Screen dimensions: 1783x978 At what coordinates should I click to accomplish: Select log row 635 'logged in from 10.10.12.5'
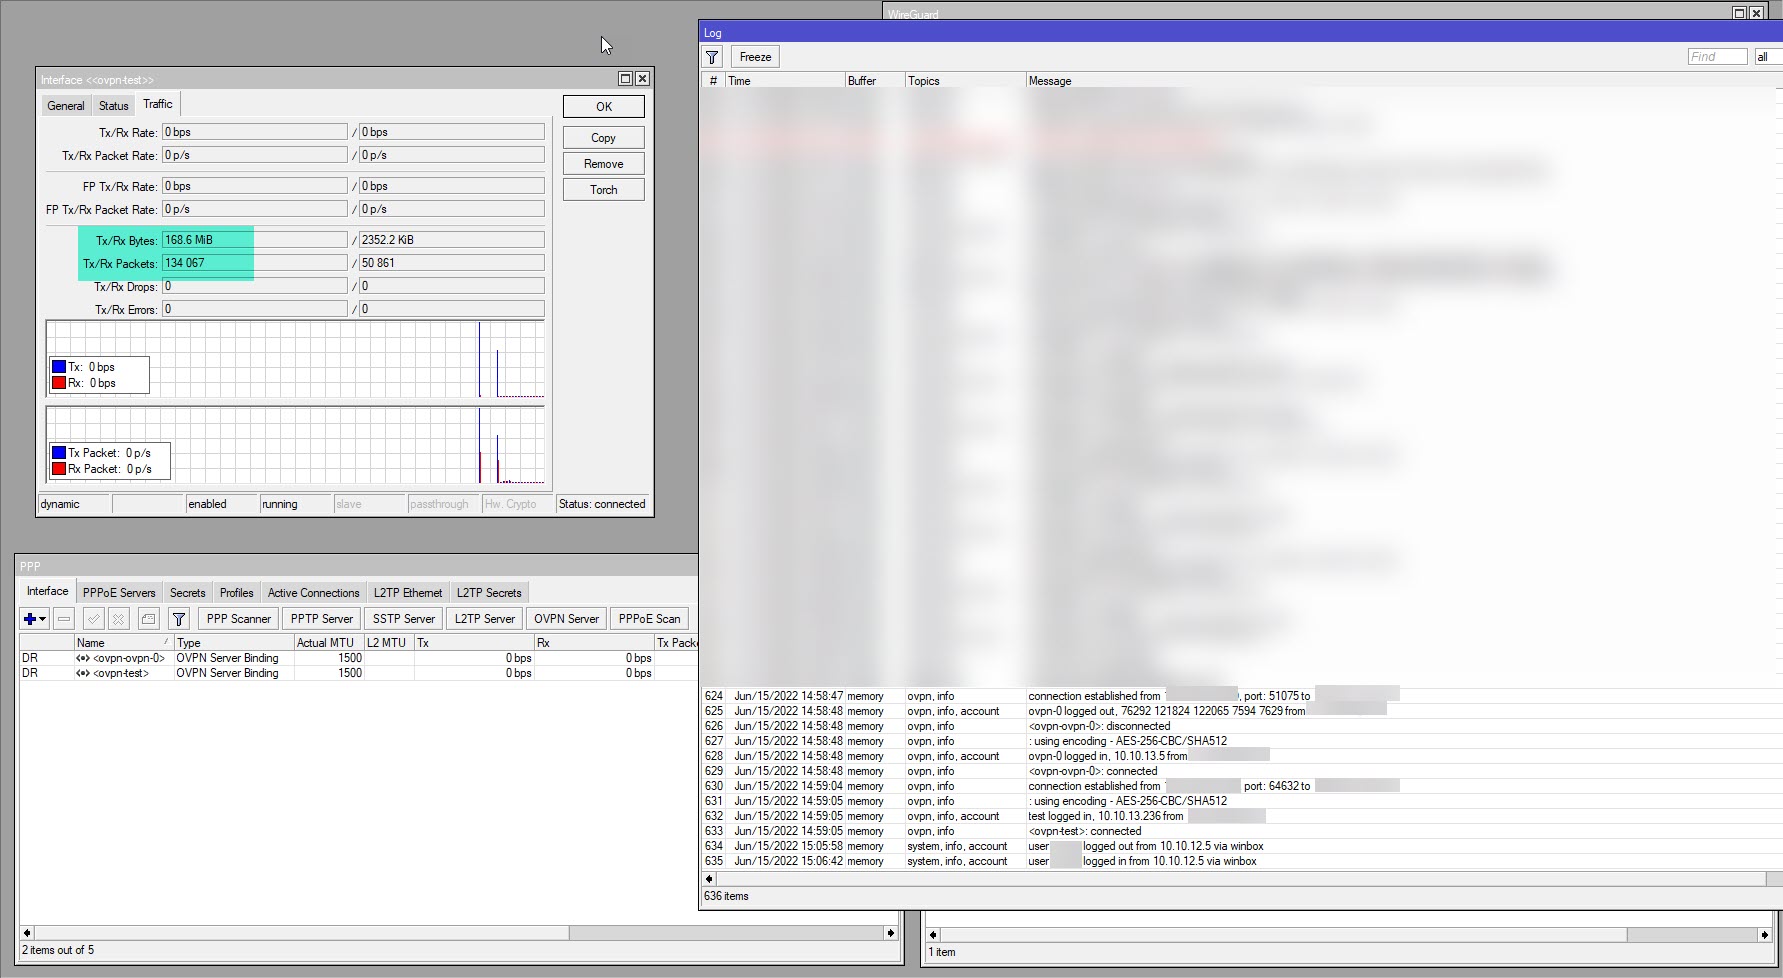point(1240,861)
